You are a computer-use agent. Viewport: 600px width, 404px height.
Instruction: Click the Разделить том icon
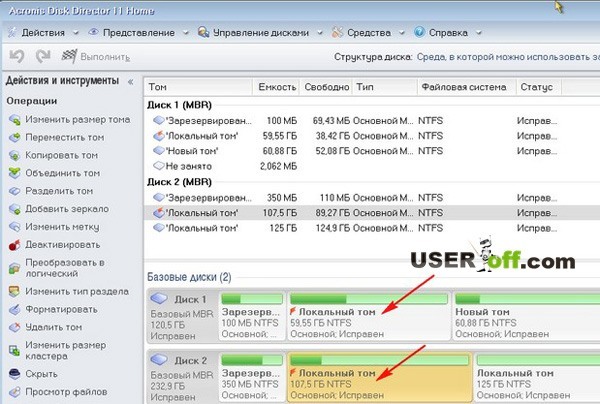coord(14,191)
